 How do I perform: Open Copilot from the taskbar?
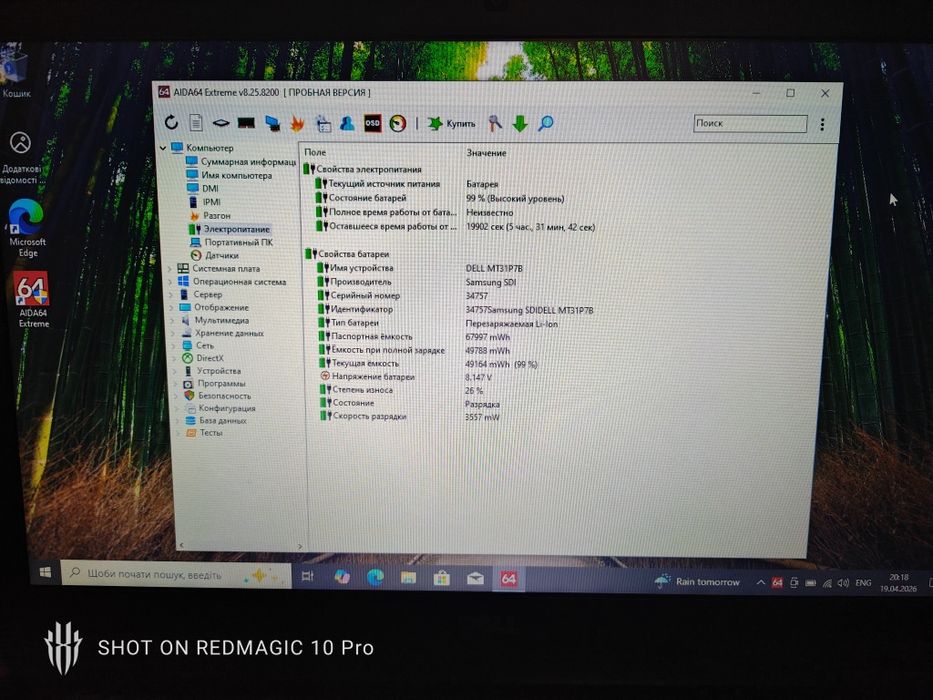[342, 577]
